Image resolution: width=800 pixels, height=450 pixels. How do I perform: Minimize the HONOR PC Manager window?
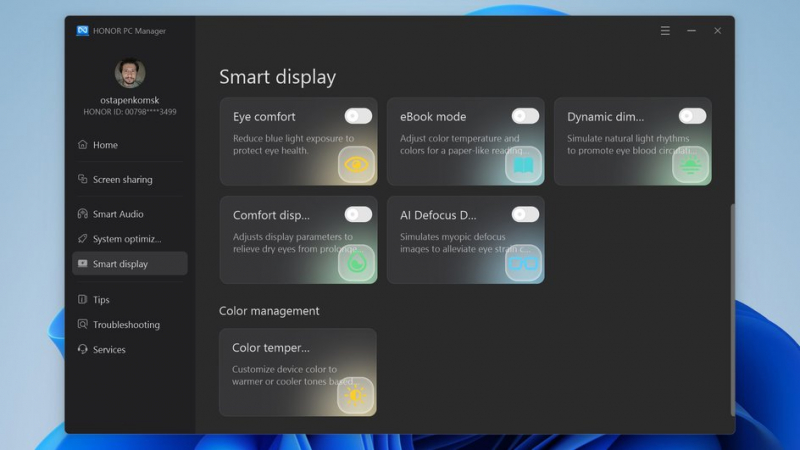click(691, 31)
